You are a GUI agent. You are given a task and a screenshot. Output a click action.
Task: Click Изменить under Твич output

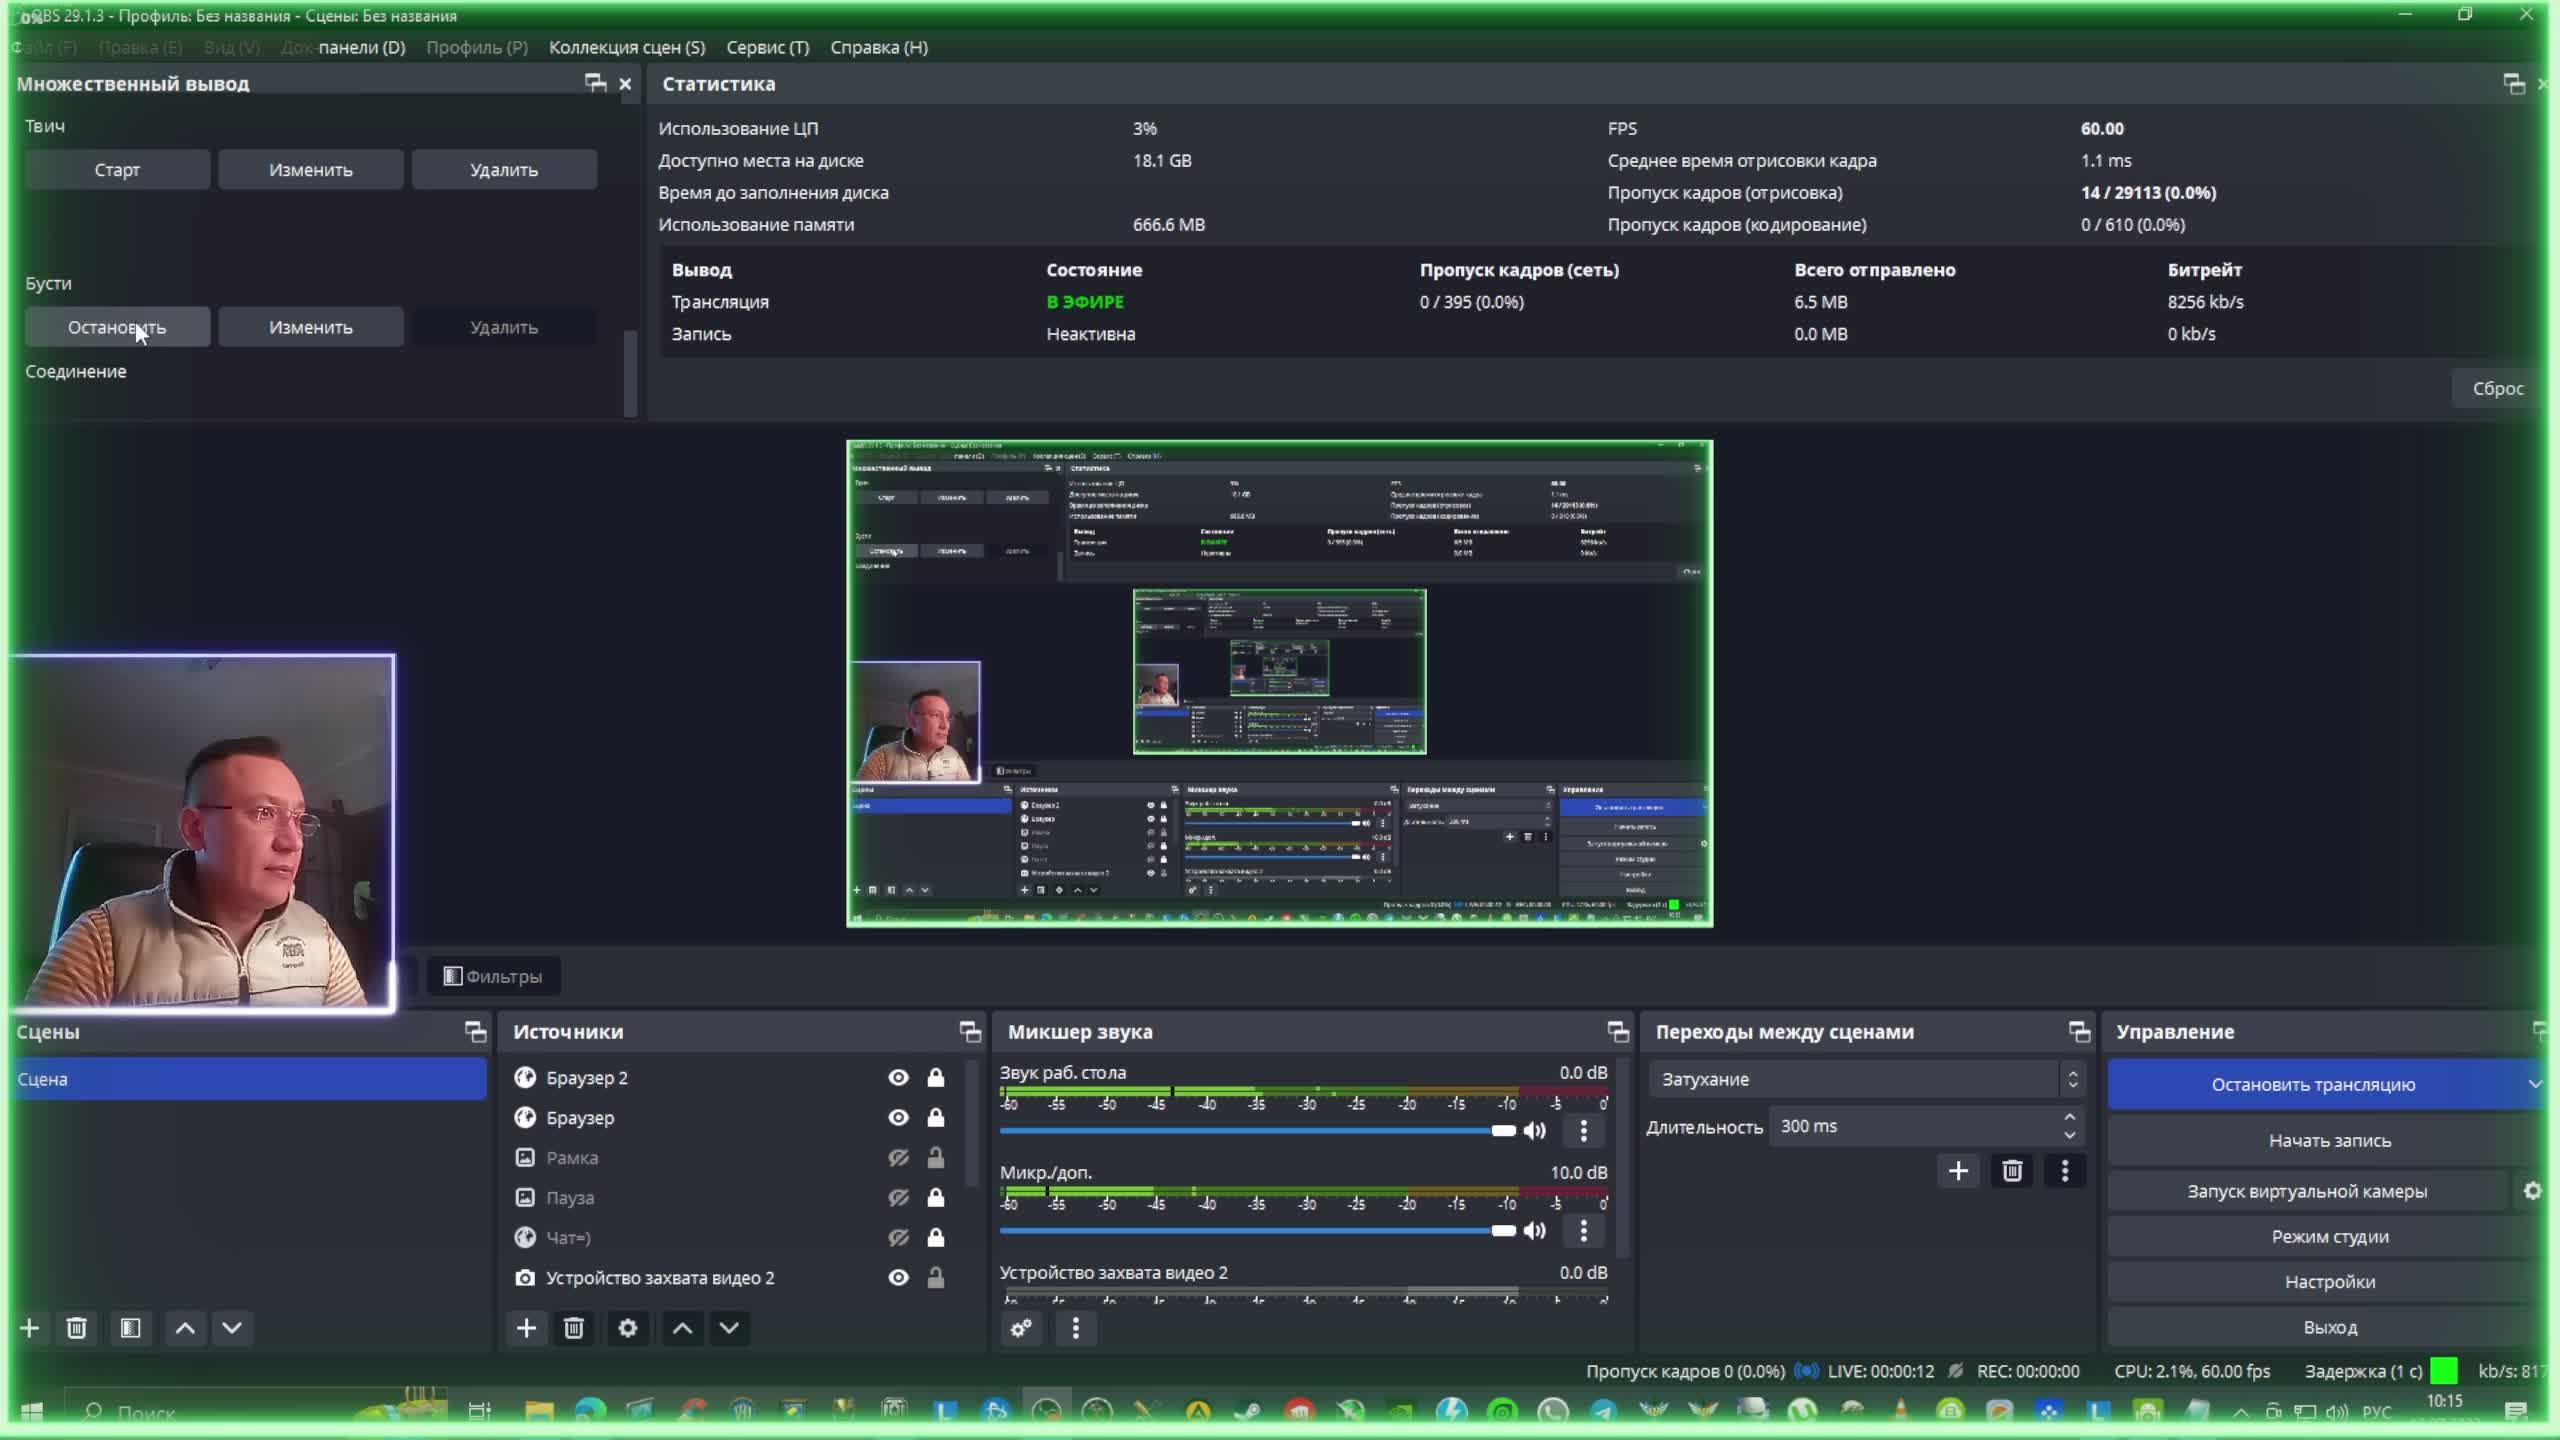pyautogui.click(x=310, y=170)
